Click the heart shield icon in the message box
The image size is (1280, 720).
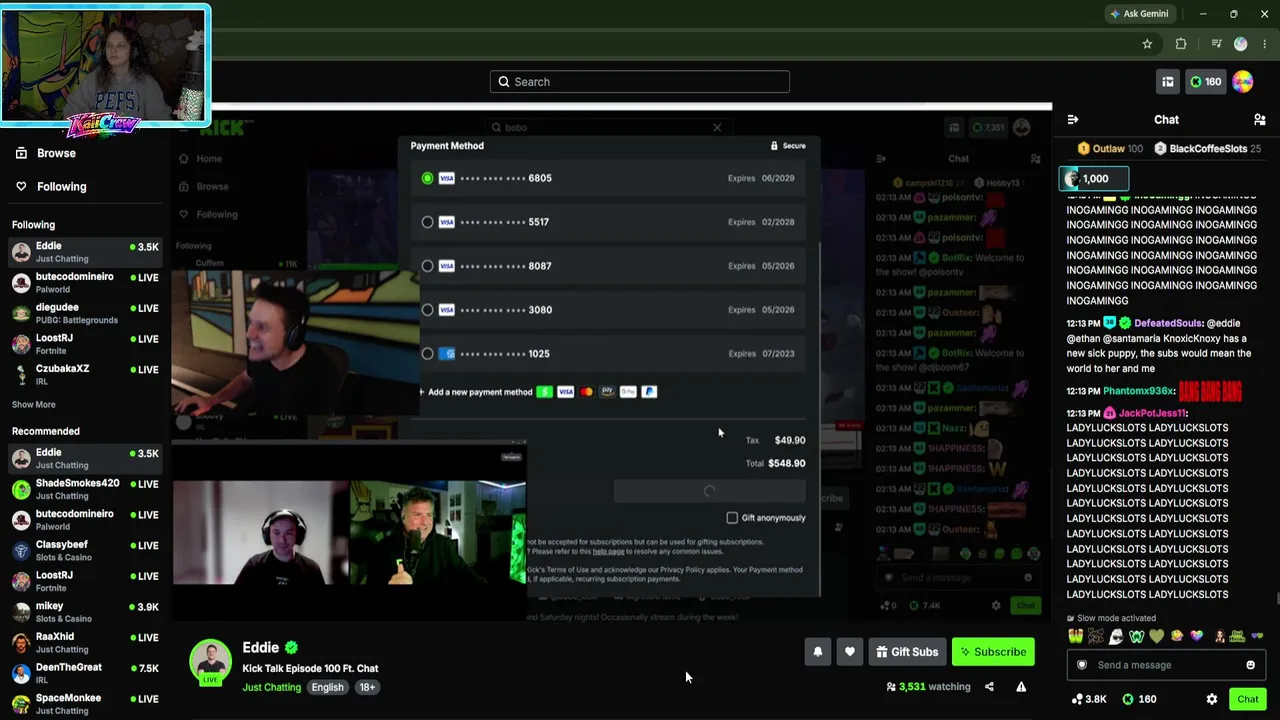click(x=1081, y=665)
